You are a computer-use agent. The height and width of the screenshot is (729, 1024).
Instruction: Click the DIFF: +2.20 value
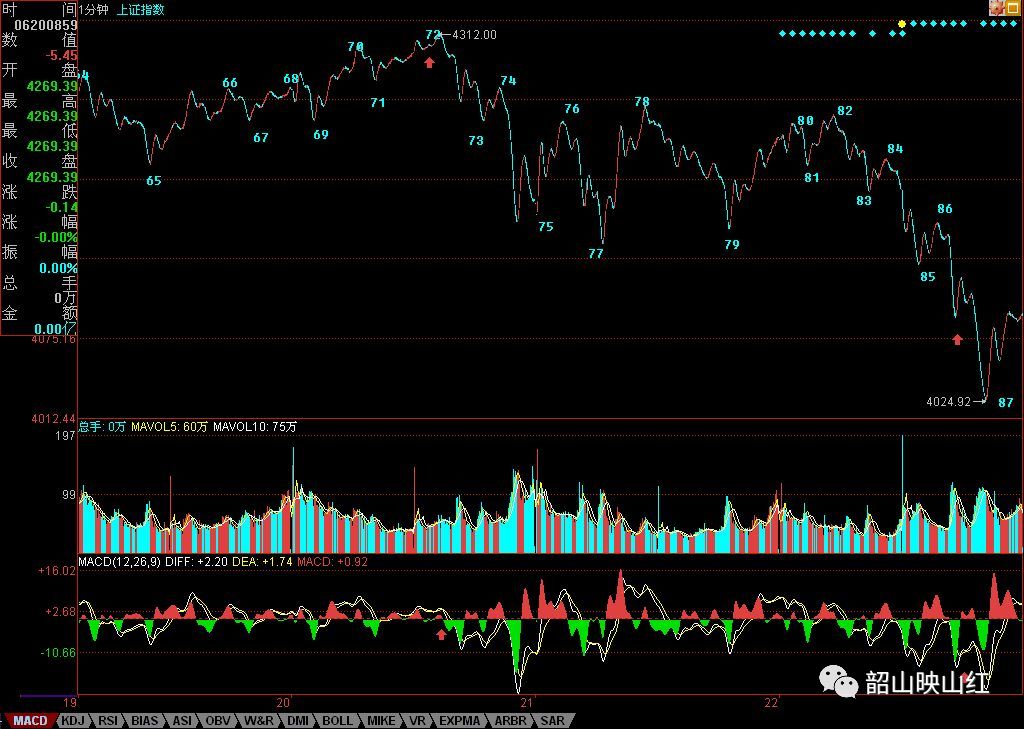point(196,561)
